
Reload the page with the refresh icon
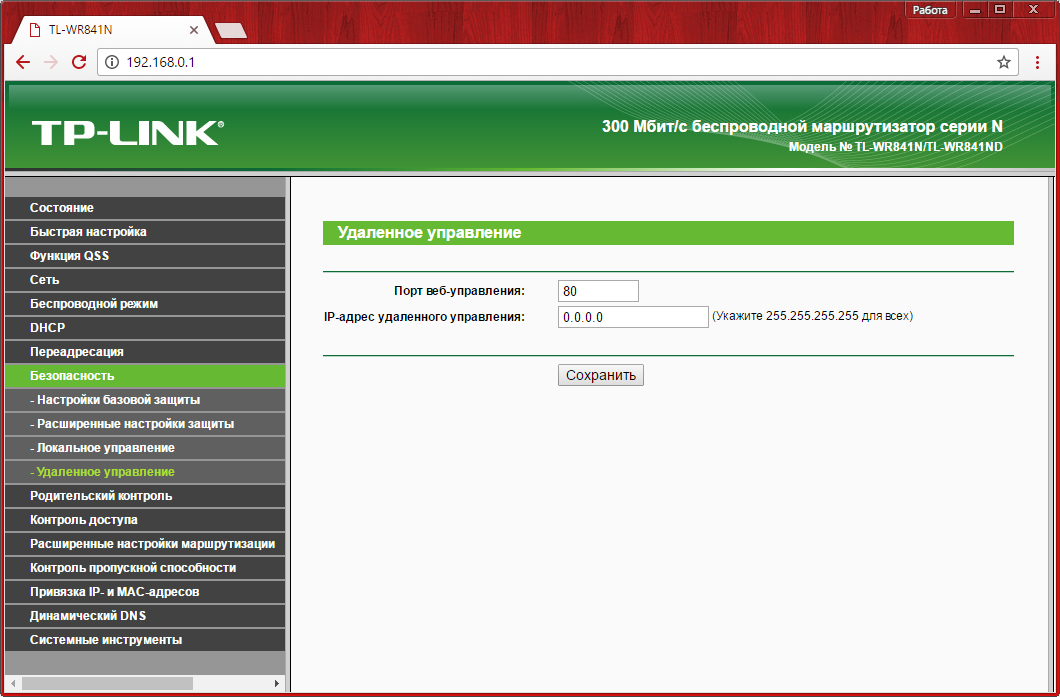(x=79, y=62)
